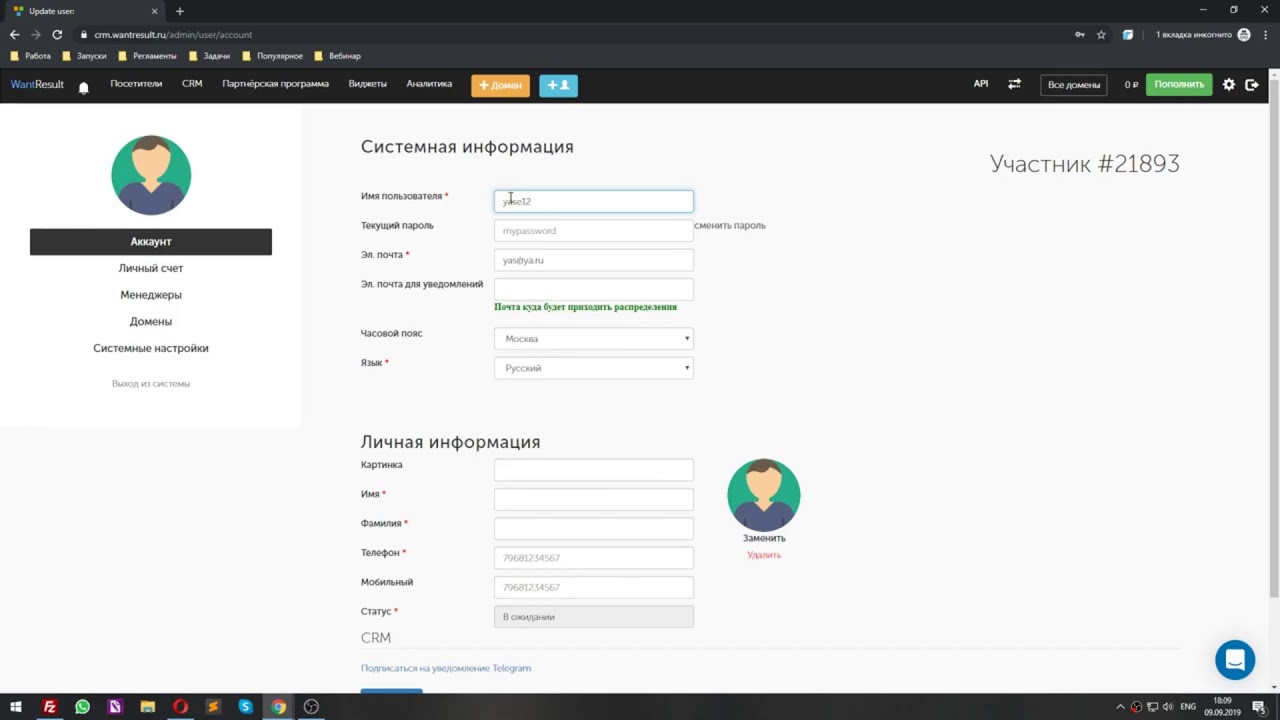Click the browser back arrow
Image resolution: width=1280 pixels, height=720 pixels.
pos(14,35)
